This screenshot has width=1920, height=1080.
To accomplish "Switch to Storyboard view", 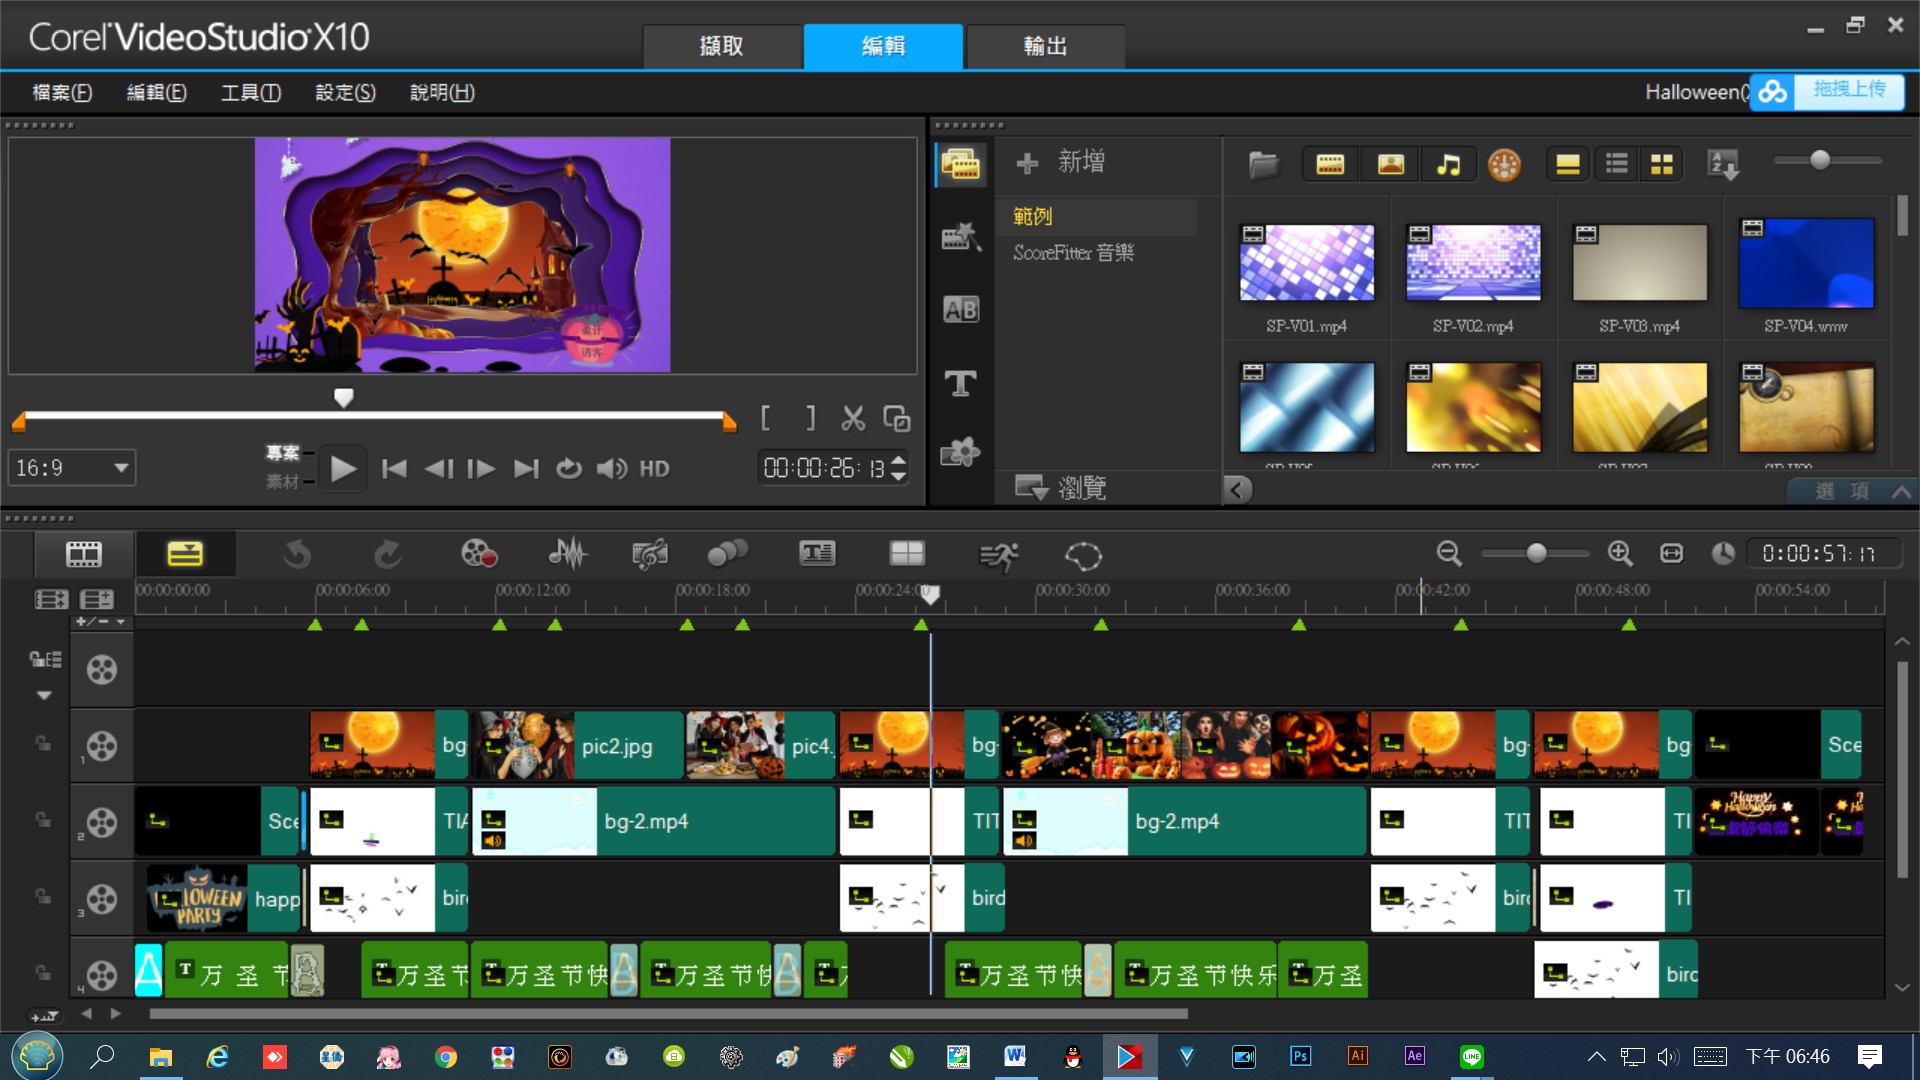I will 84,554.
